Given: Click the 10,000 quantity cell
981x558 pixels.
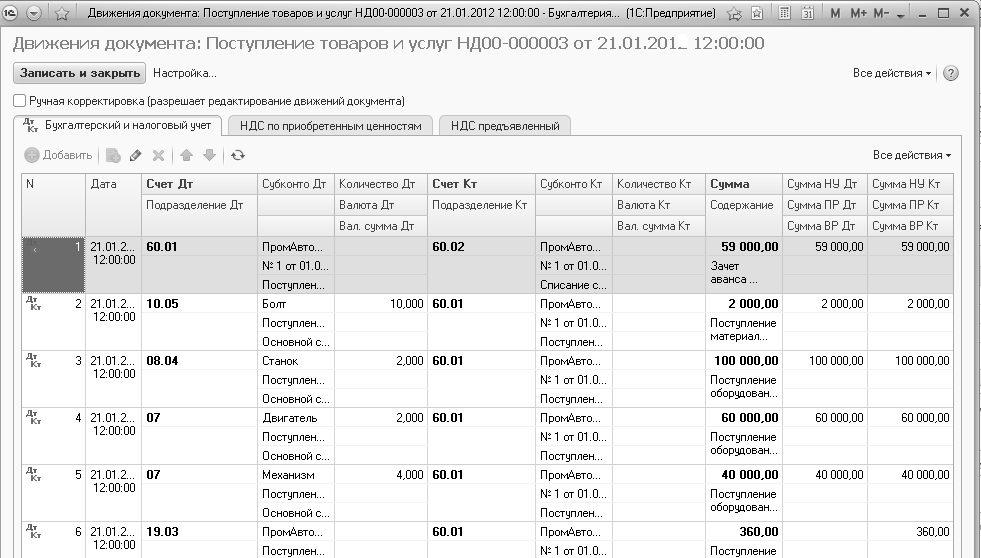Looking at the screenshot, I should click(381, 303).
